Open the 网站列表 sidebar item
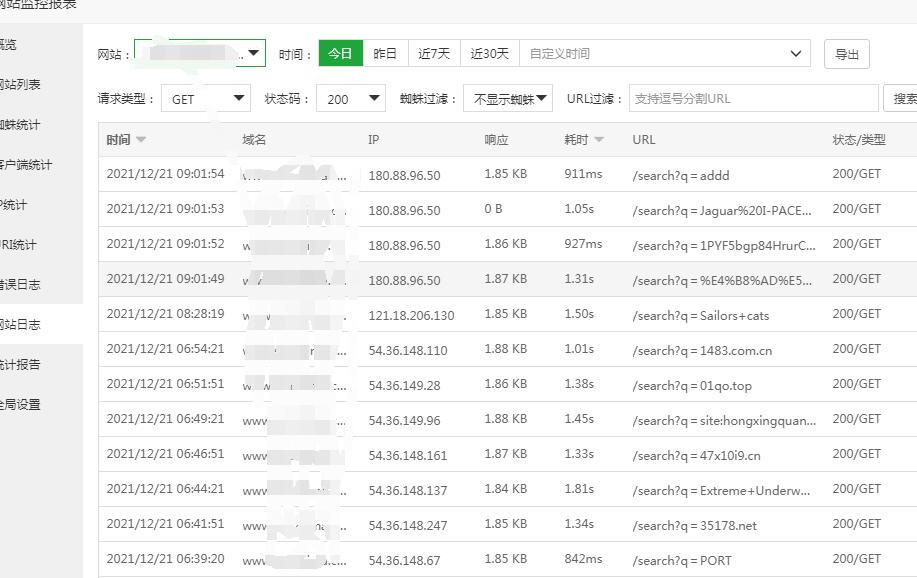This screenshot has width=917, height=578. pyautogui.click(x=20, y=84)
